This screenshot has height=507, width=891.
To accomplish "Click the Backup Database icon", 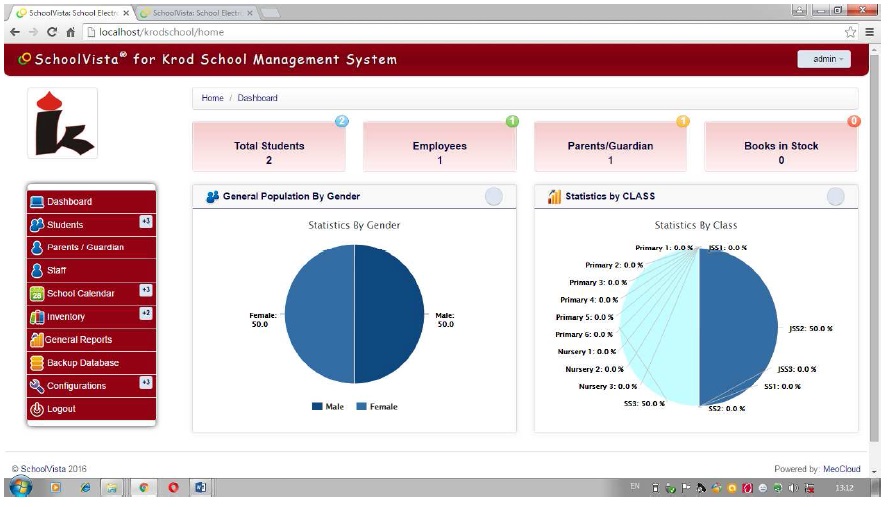I will coord(37,363).
